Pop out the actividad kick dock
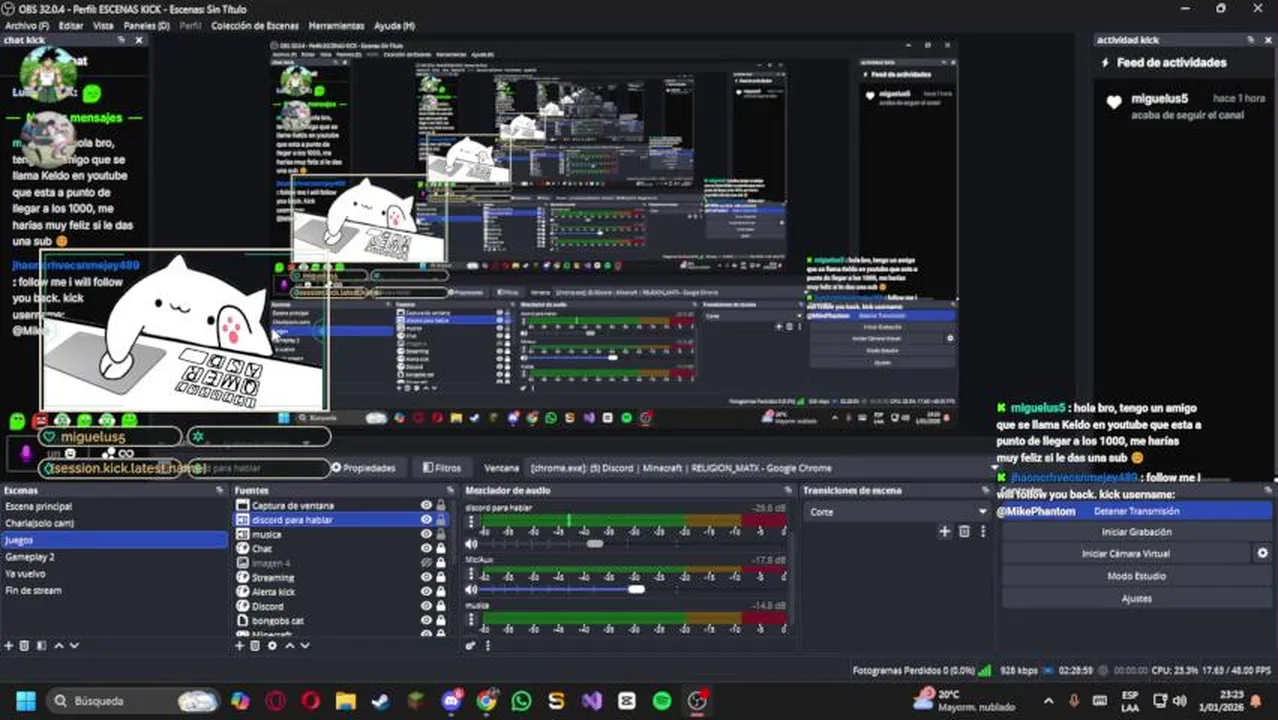 tap(1249, 40)
